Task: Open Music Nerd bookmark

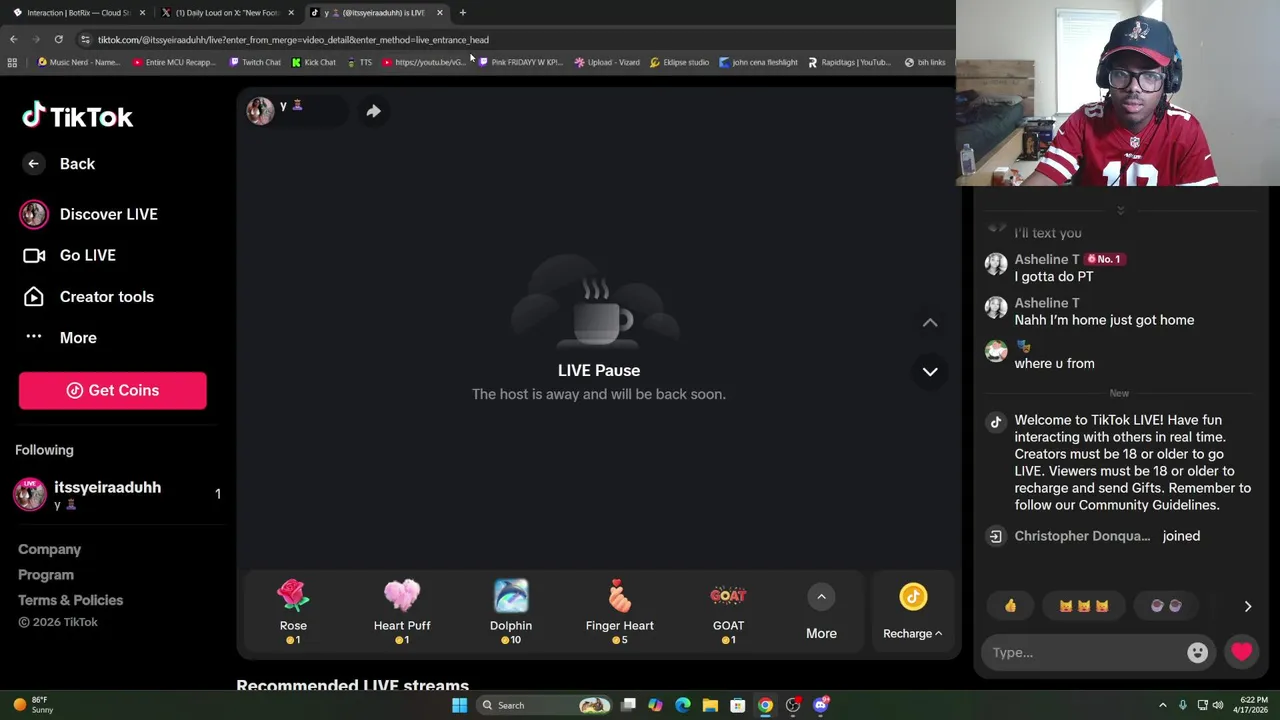Action: click(78, 62)
